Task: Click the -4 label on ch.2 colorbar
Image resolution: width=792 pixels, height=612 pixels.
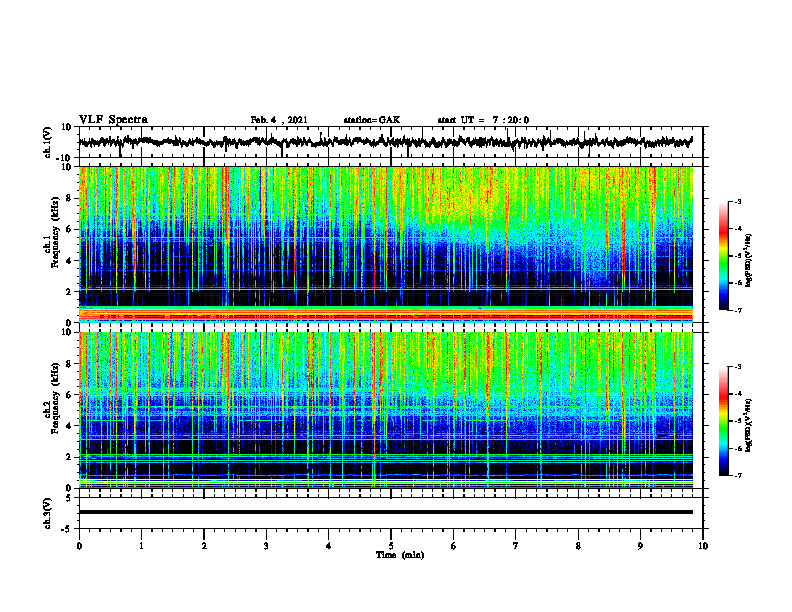Action: click(x=737, y=394)
